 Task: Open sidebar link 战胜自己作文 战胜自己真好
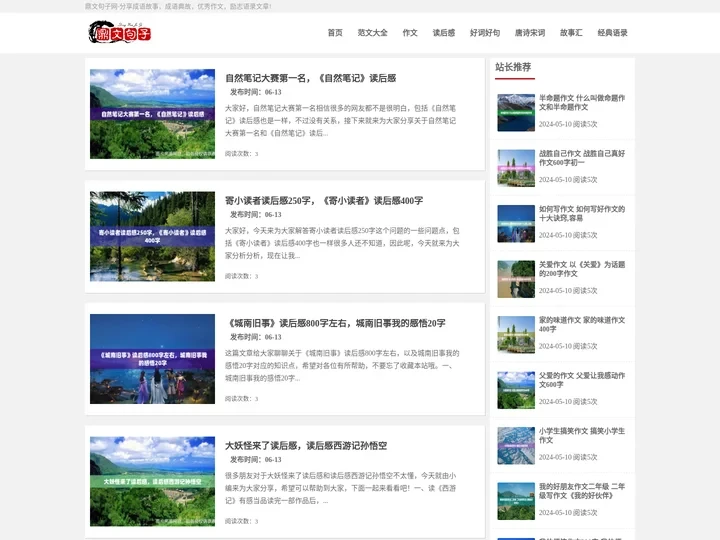click(x=582, y=158)
